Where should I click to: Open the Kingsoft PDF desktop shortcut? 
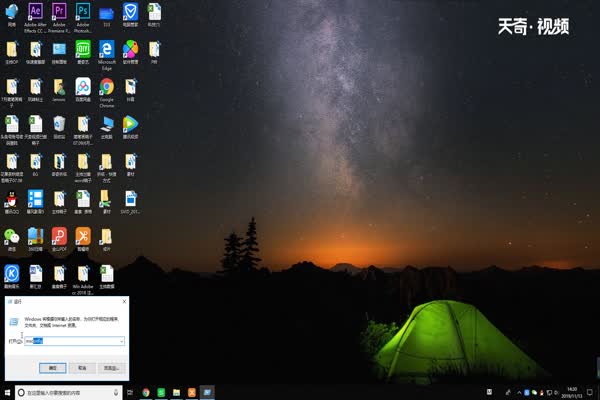pyautogui.click(x=59, y=240)
